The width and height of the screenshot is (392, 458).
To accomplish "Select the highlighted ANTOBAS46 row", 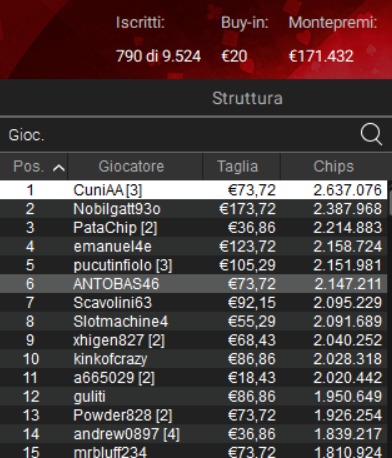I will [x=194, y=284].
